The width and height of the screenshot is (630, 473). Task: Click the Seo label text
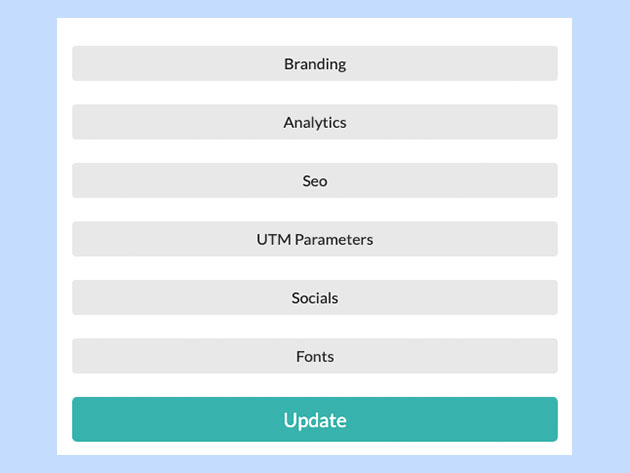tap(314, 181)
